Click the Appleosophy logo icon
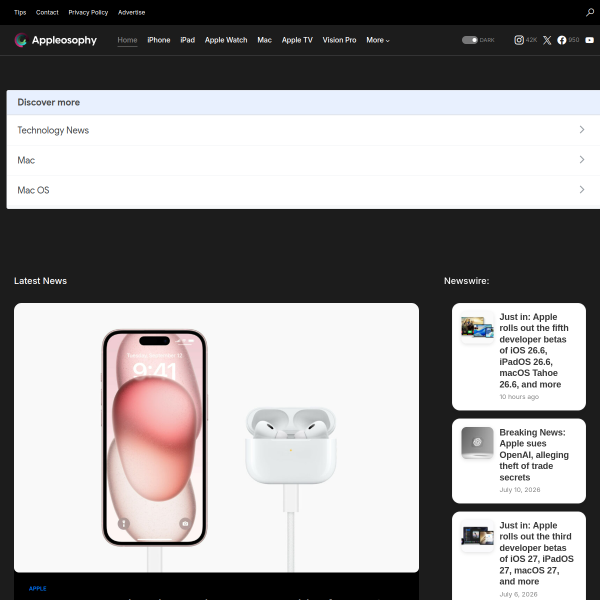The image size is (600, 600). (21, 40)
